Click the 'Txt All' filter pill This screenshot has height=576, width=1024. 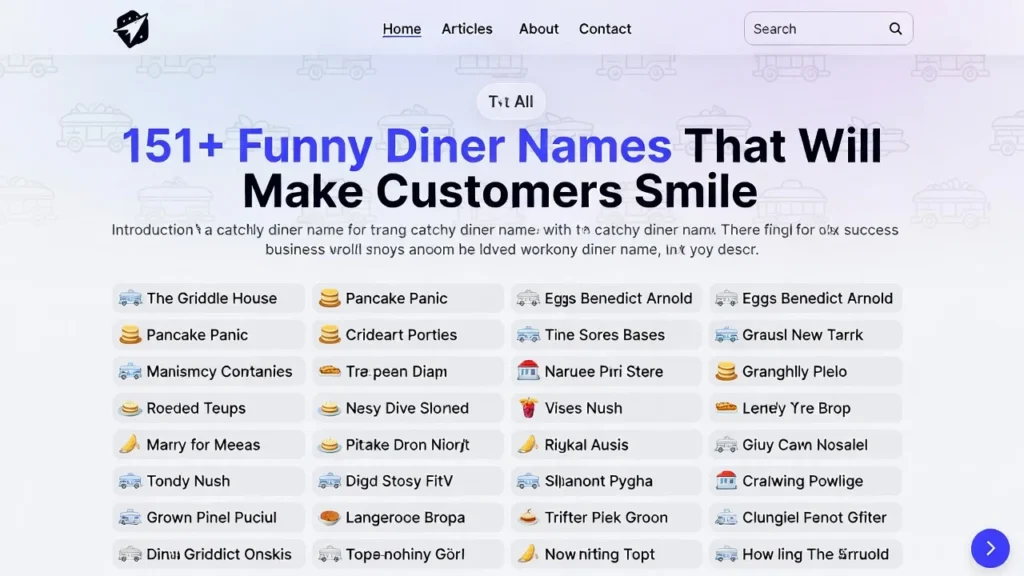pyautogui.click(x=510, y=101)
